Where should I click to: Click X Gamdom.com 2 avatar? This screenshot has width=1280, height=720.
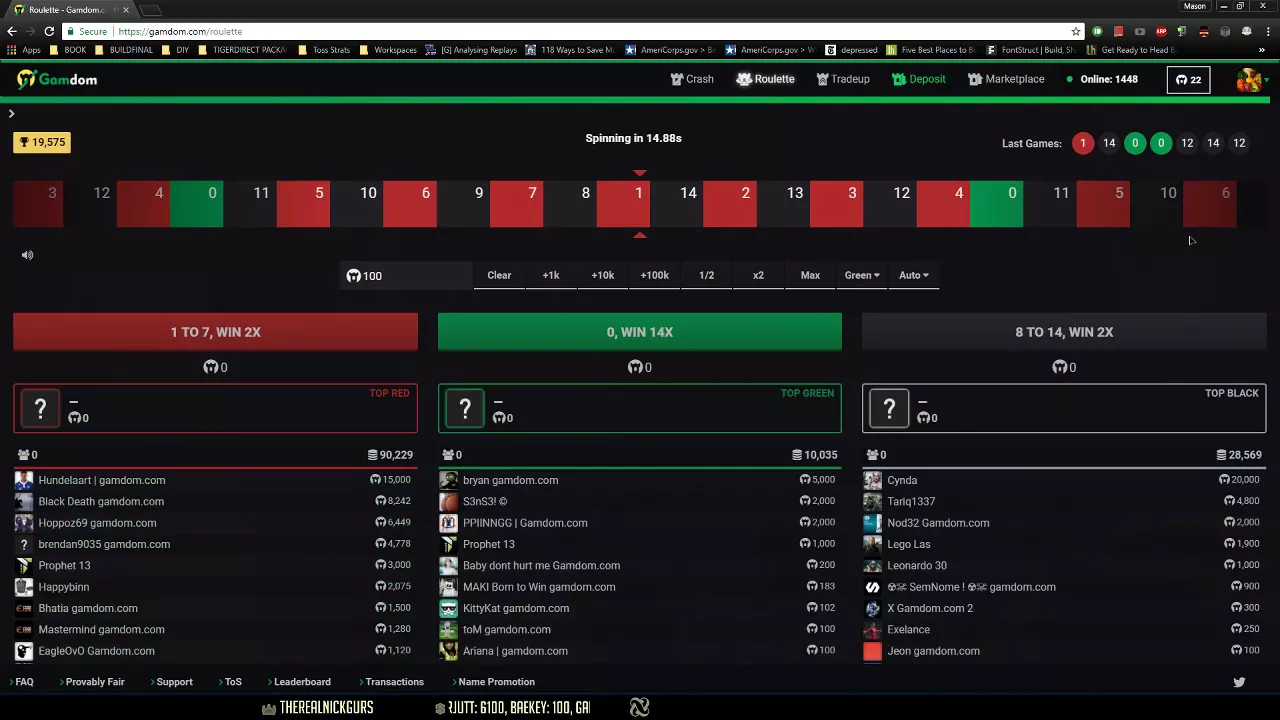[873, 608]
